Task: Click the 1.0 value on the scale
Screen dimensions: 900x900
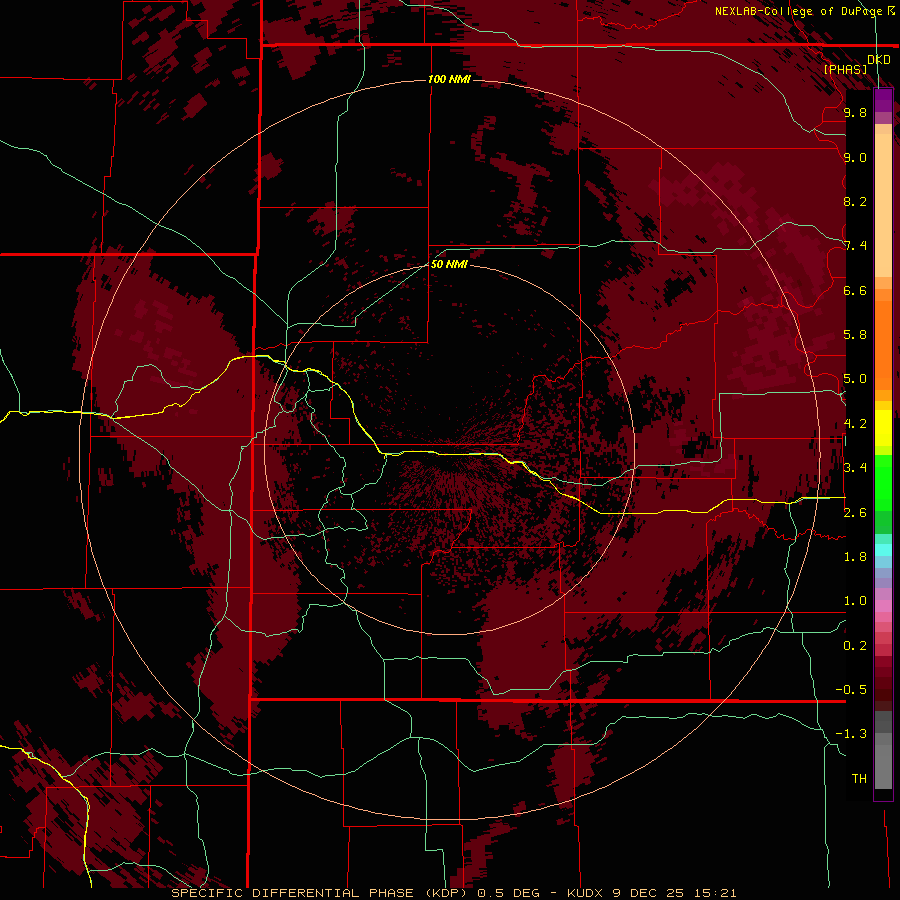Action: pos(855,601)
